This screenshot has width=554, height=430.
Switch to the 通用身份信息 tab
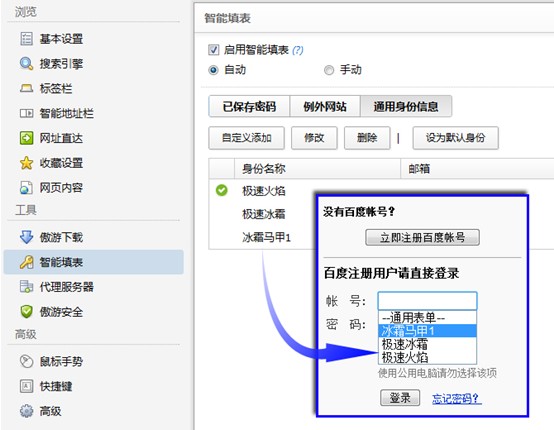(x=406, y=106)
